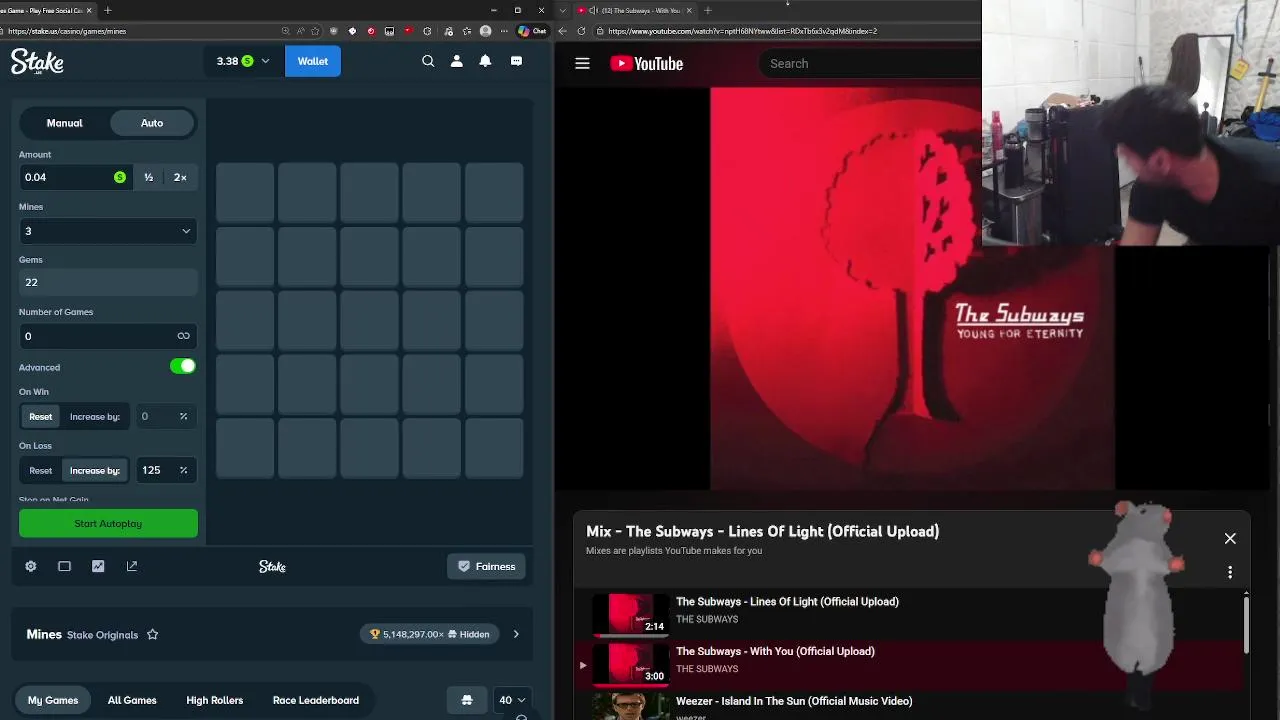
Task: Open the Wallet
Action: pyautogui.click(x=312, y=61)
